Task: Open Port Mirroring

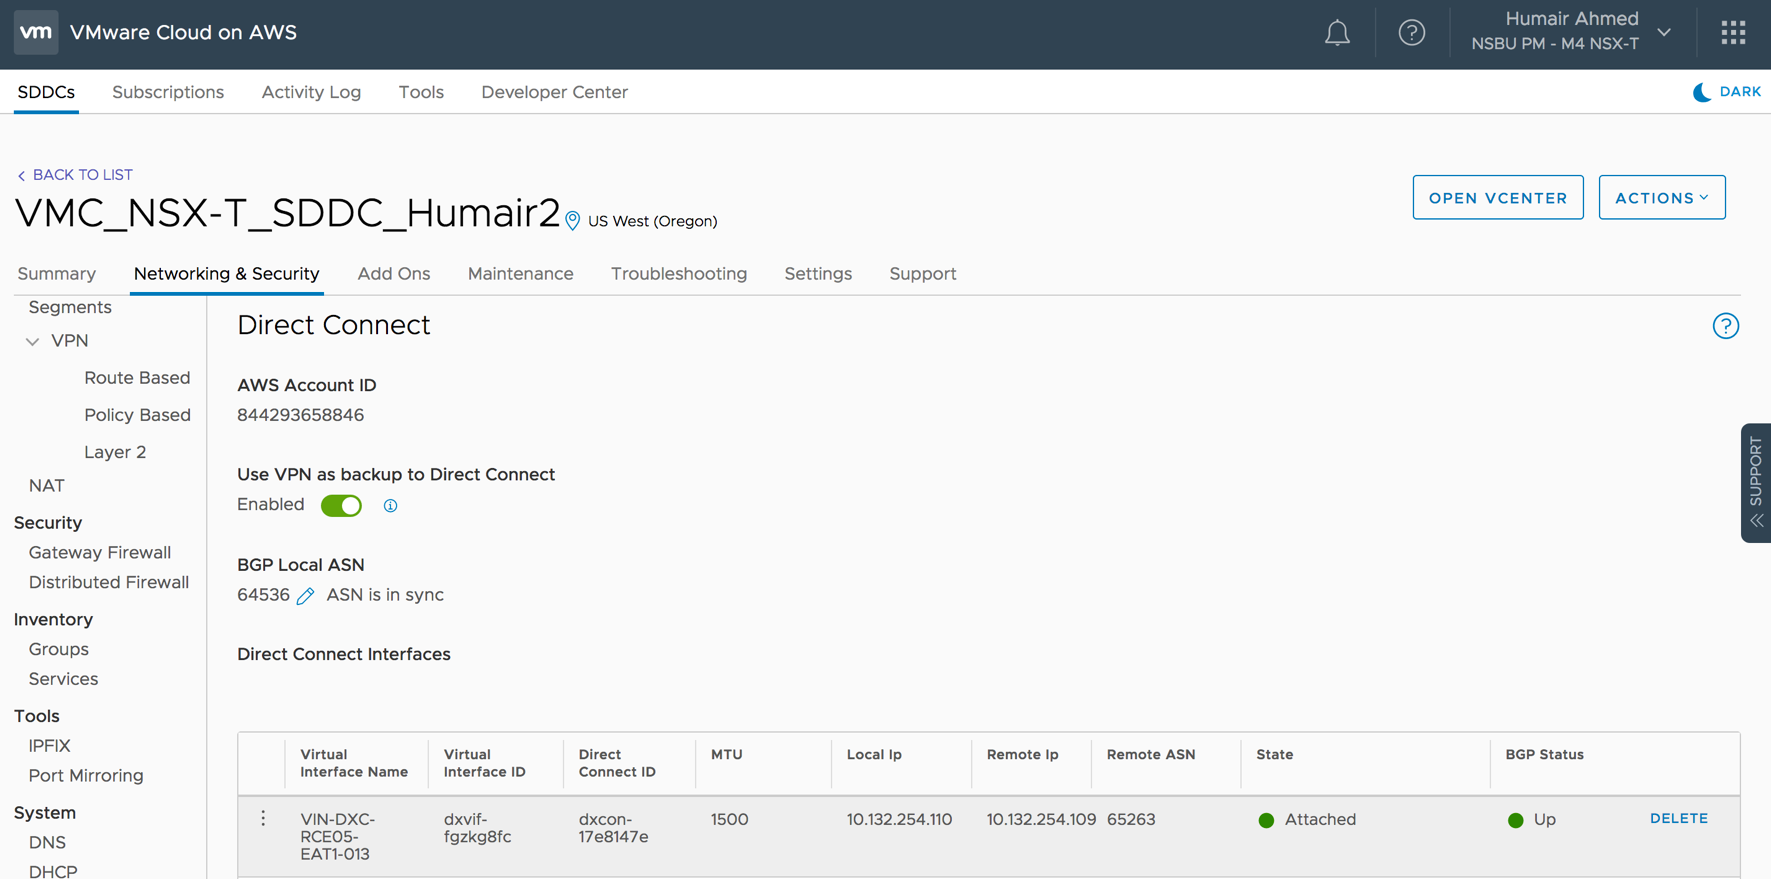Action: [86, 776]
